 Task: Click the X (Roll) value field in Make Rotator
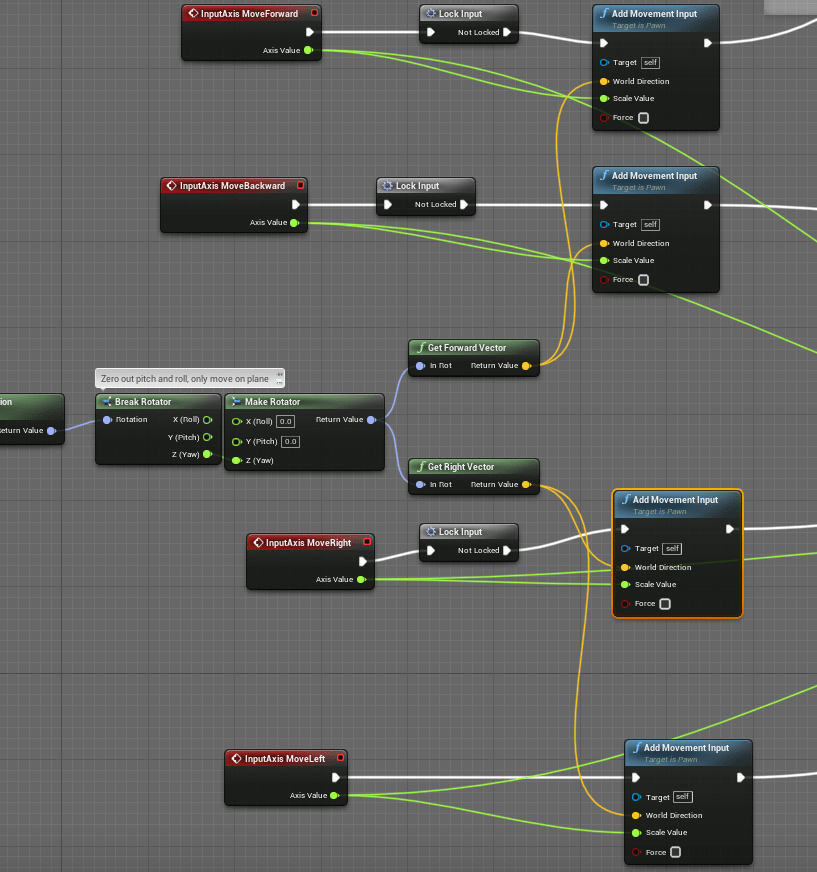click(x=285, y=422)
